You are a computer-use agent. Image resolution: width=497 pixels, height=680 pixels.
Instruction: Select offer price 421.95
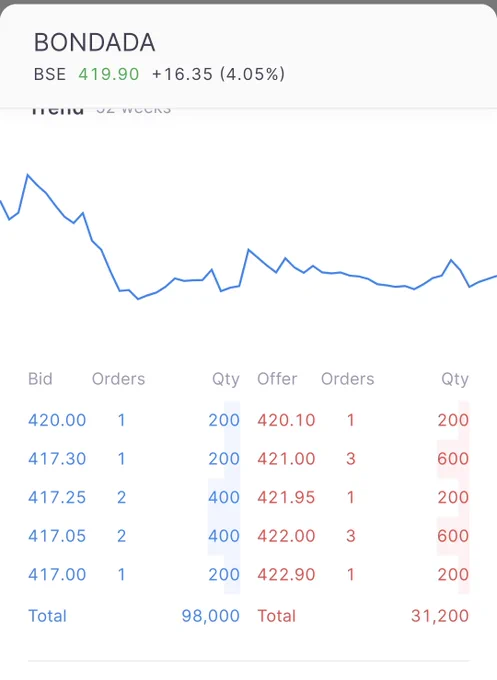[x=286, y=497]
